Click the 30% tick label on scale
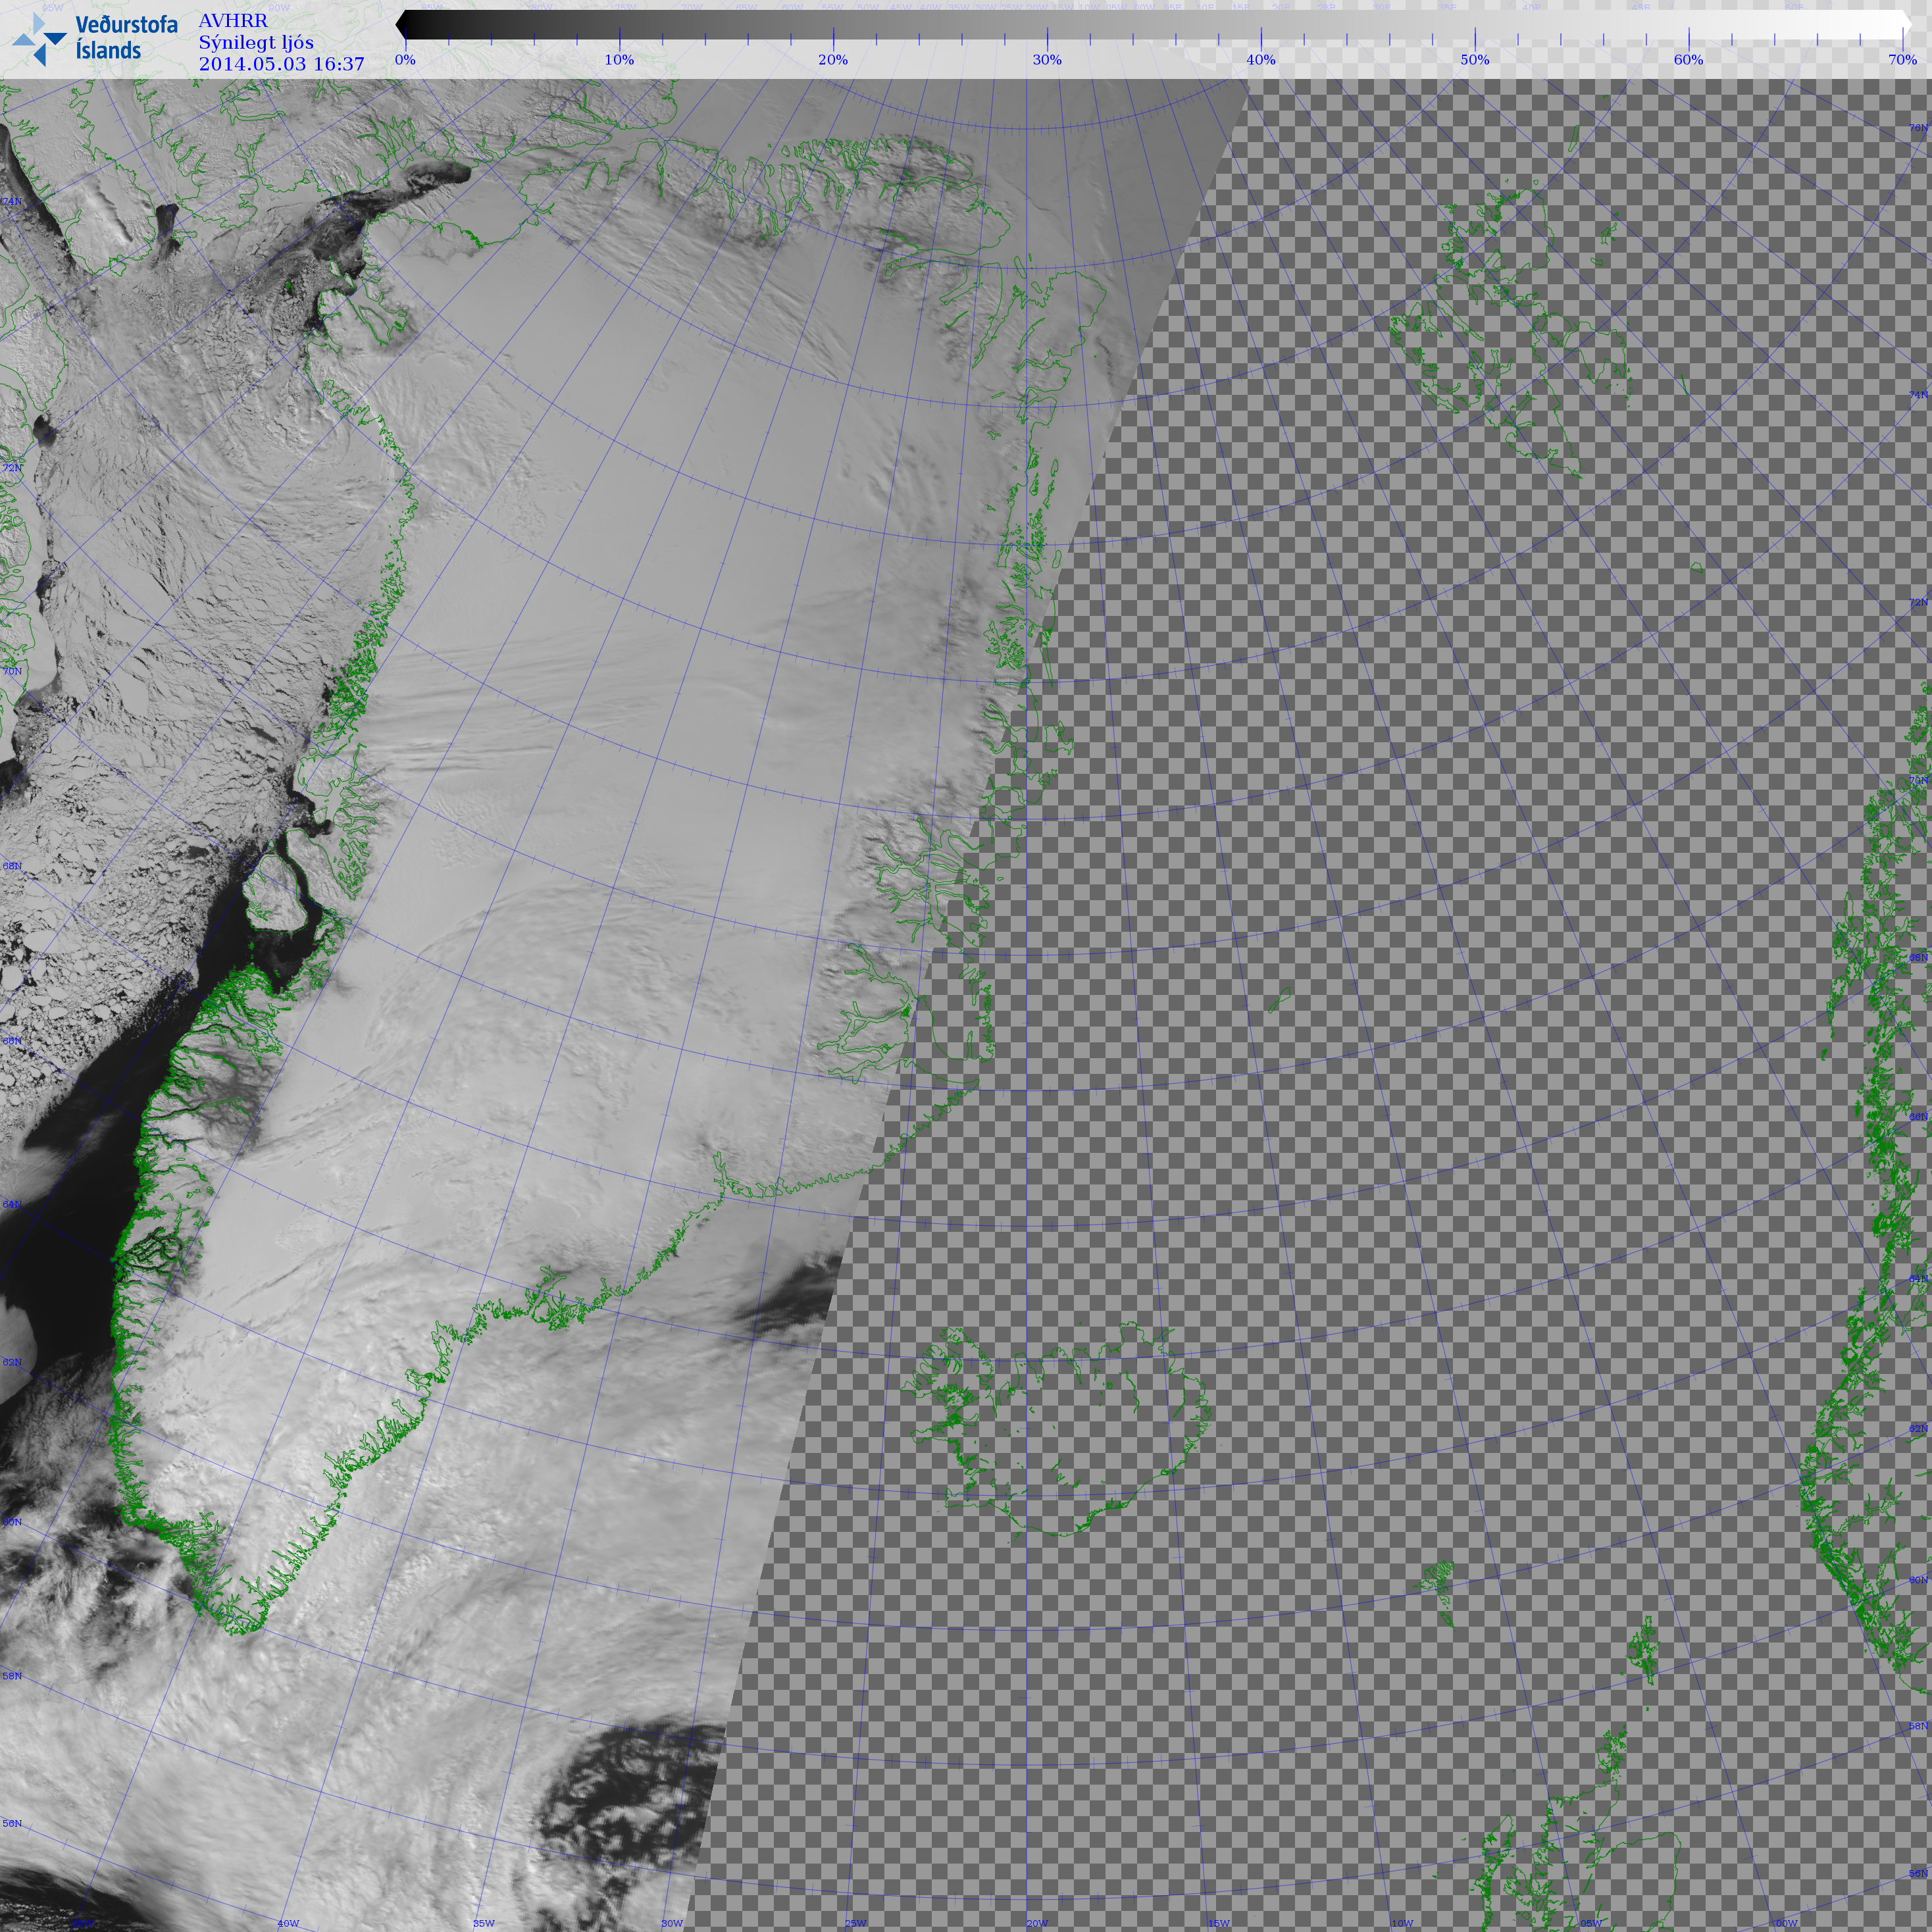The height and width of the screenshot is (1932, 1932). [1047, 60]
